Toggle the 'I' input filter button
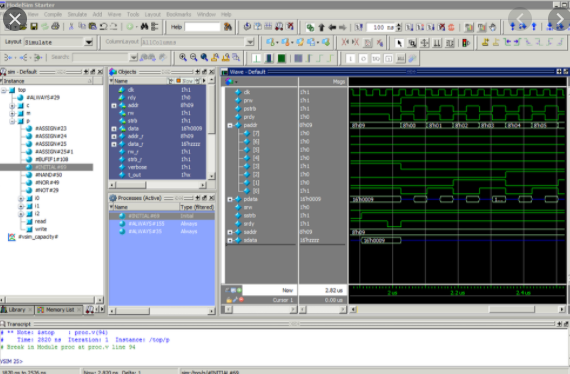Screen dimensions: 570x374 coord(350,58)
